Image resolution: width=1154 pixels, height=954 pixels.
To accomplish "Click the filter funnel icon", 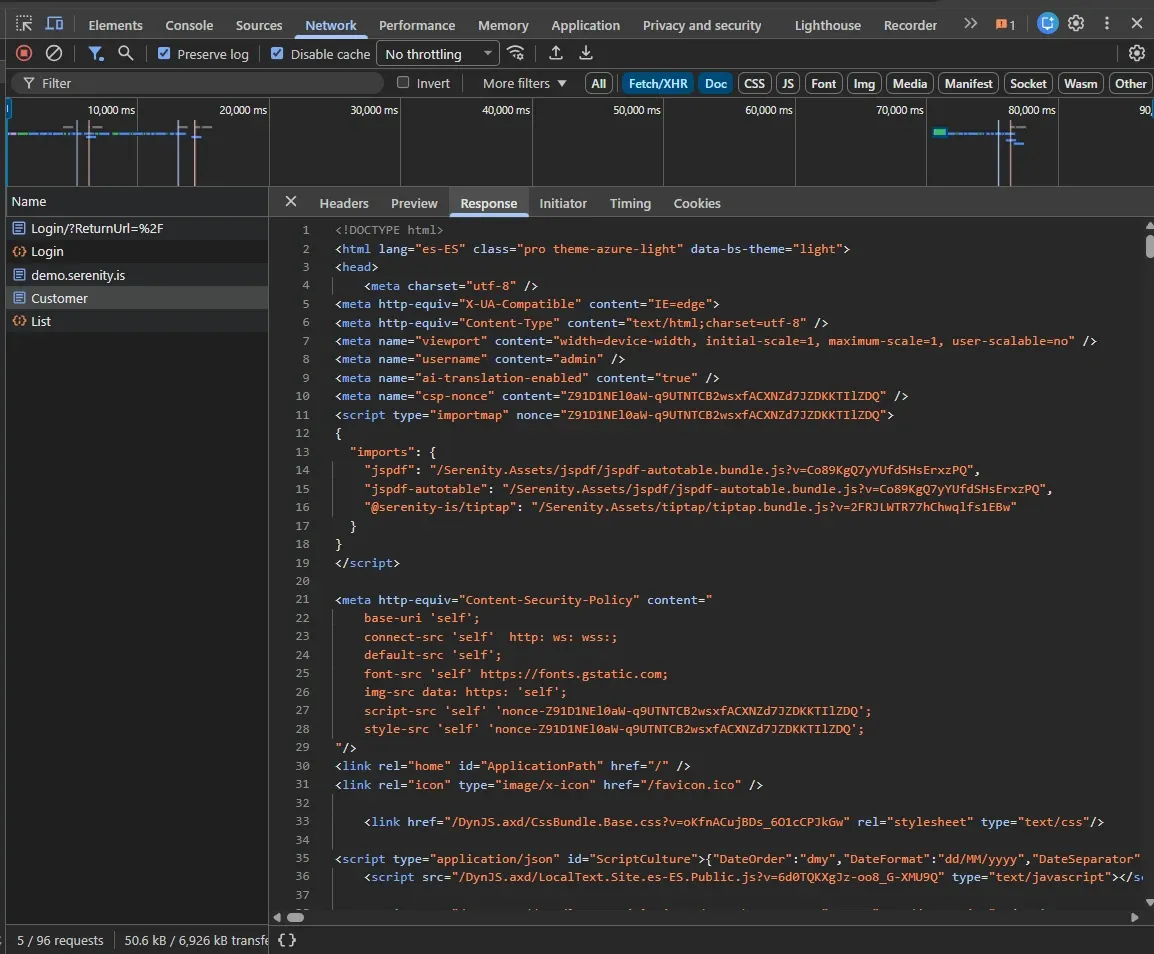I will [x=96, y=53].
